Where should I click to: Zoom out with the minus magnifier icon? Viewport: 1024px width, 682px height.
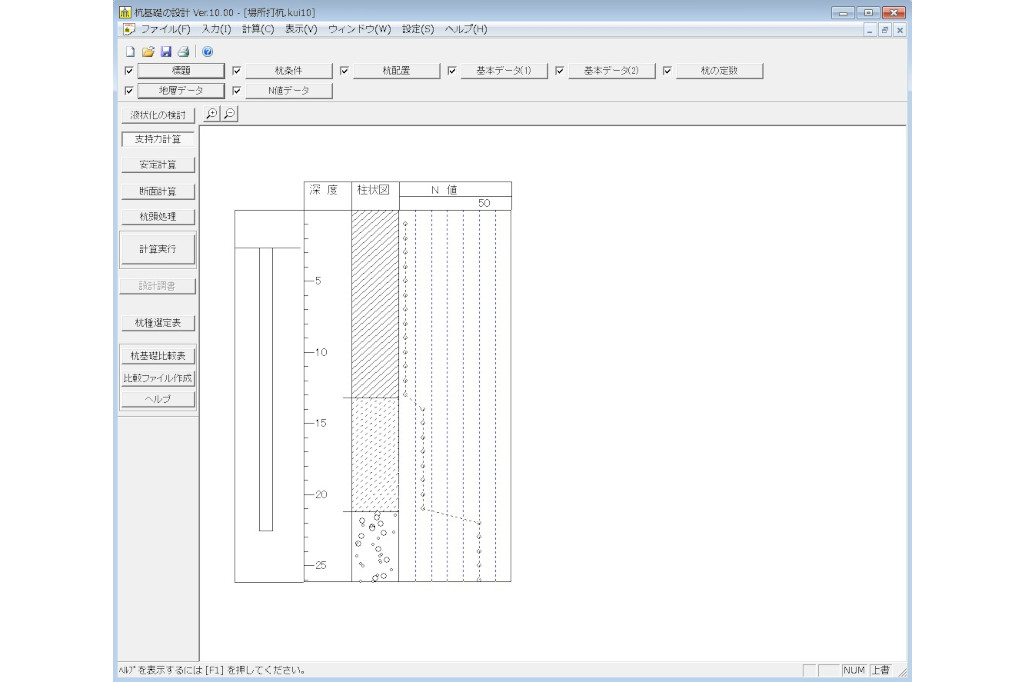point(229,115)
